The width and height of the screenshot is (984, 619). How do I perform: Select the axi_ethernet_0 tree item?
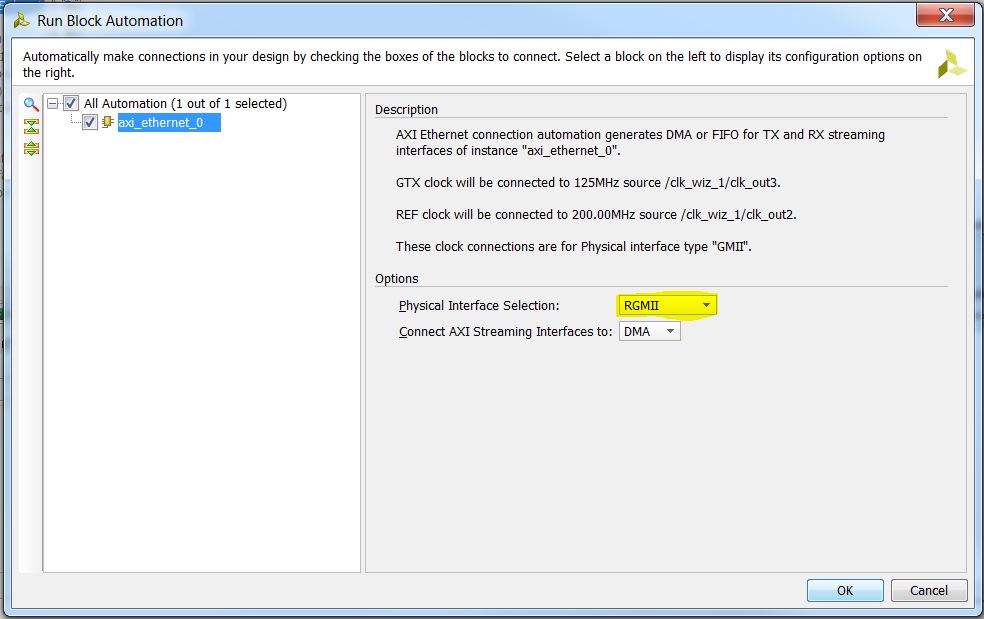[161, 122]
